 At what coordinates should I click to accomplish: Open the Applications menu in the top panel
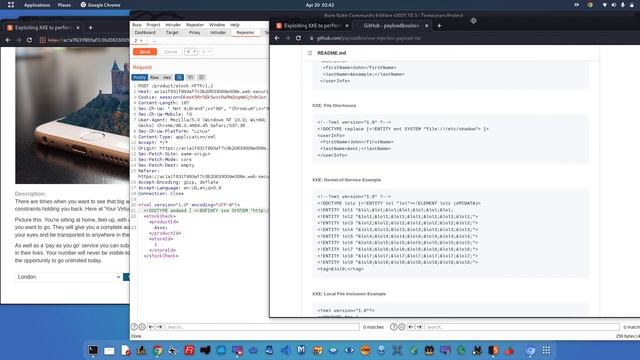pyautogui.click(x=37, y=5)
